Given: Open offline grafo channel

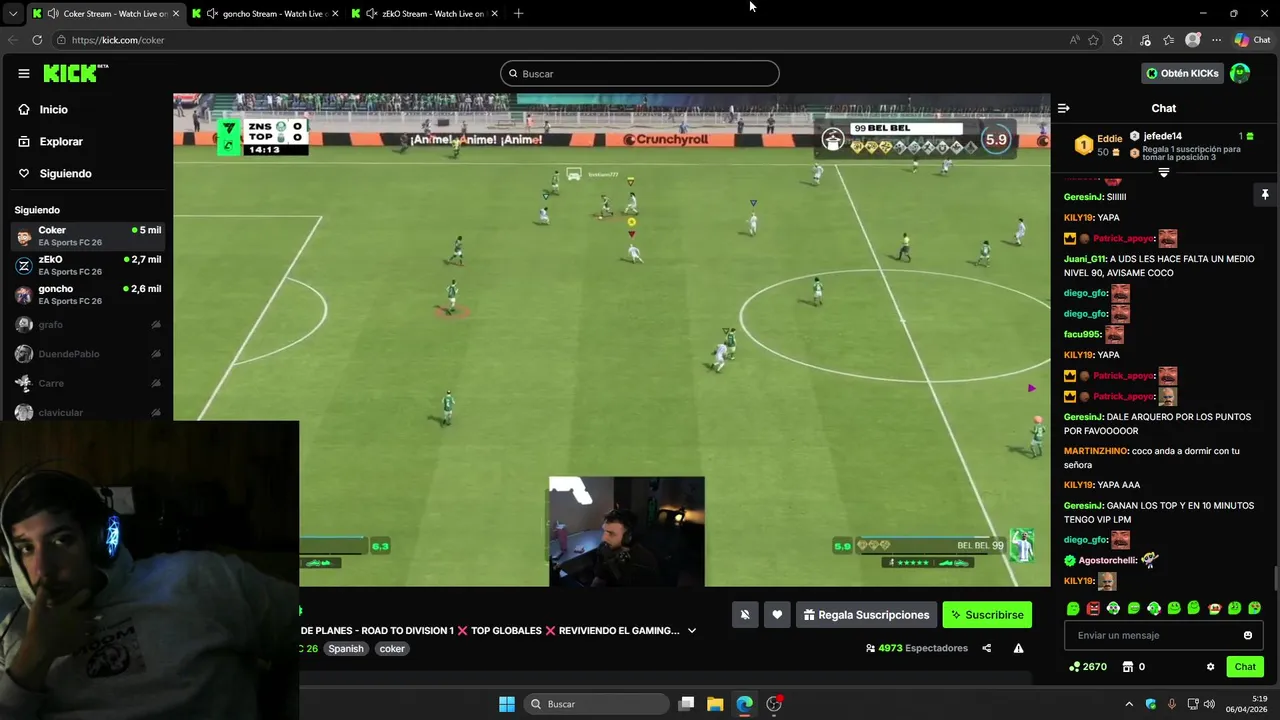Looking at the screenshot, I should coord(89,325).
